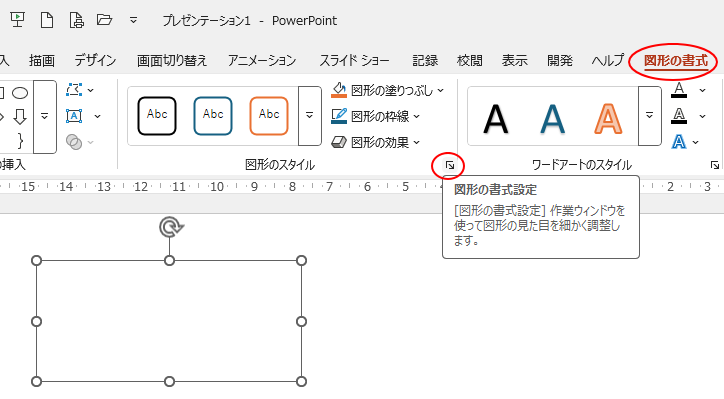
Task: Pick the oval shape in gallery
Action: tap(20, 93)
